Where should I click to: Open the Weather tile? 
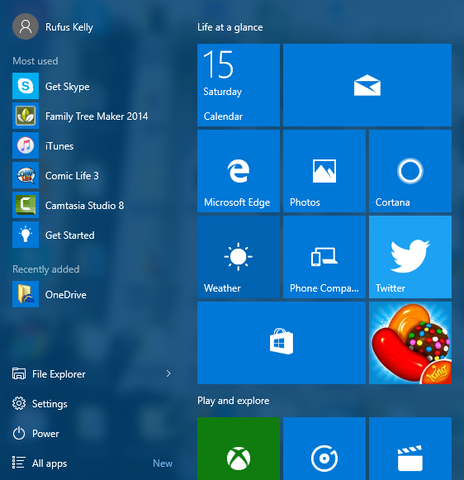[238, 257]
